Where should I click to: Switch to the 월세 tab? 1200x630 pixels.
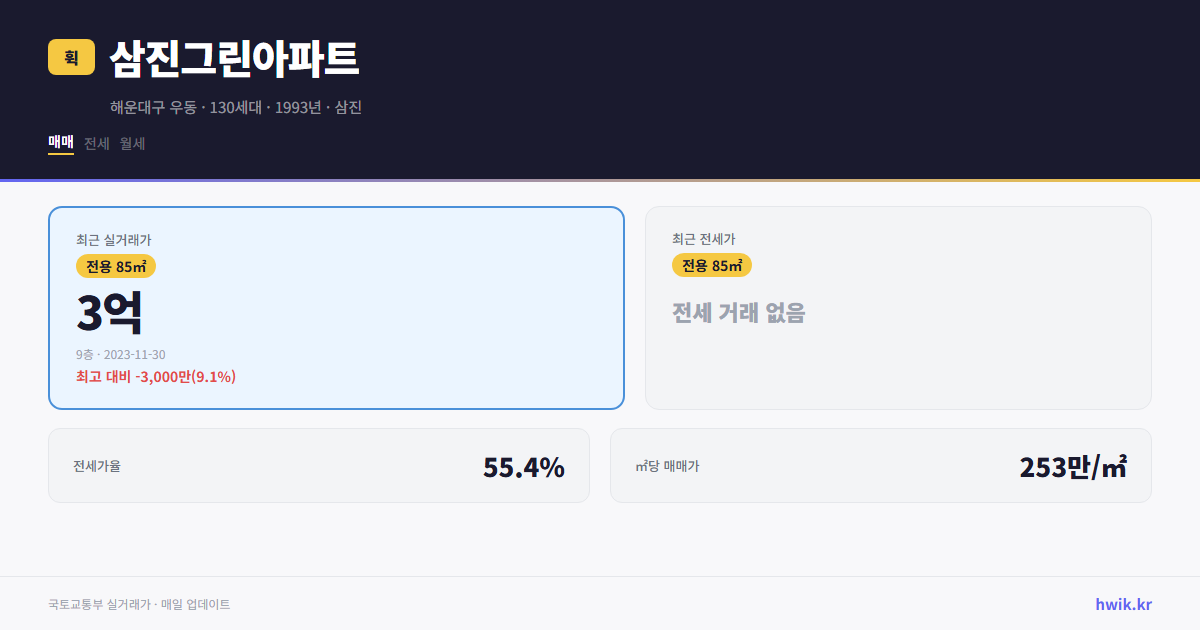131,143
